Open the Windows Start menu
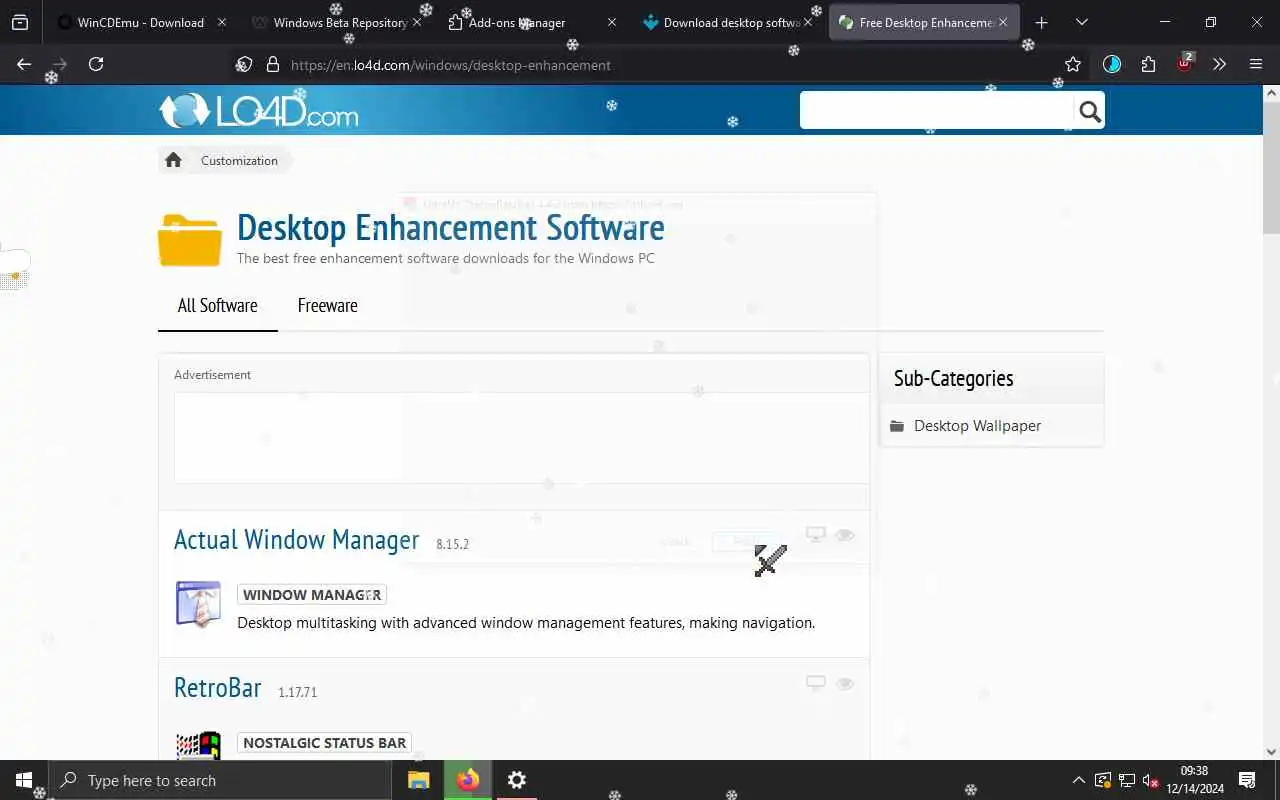 pos(24,780)
